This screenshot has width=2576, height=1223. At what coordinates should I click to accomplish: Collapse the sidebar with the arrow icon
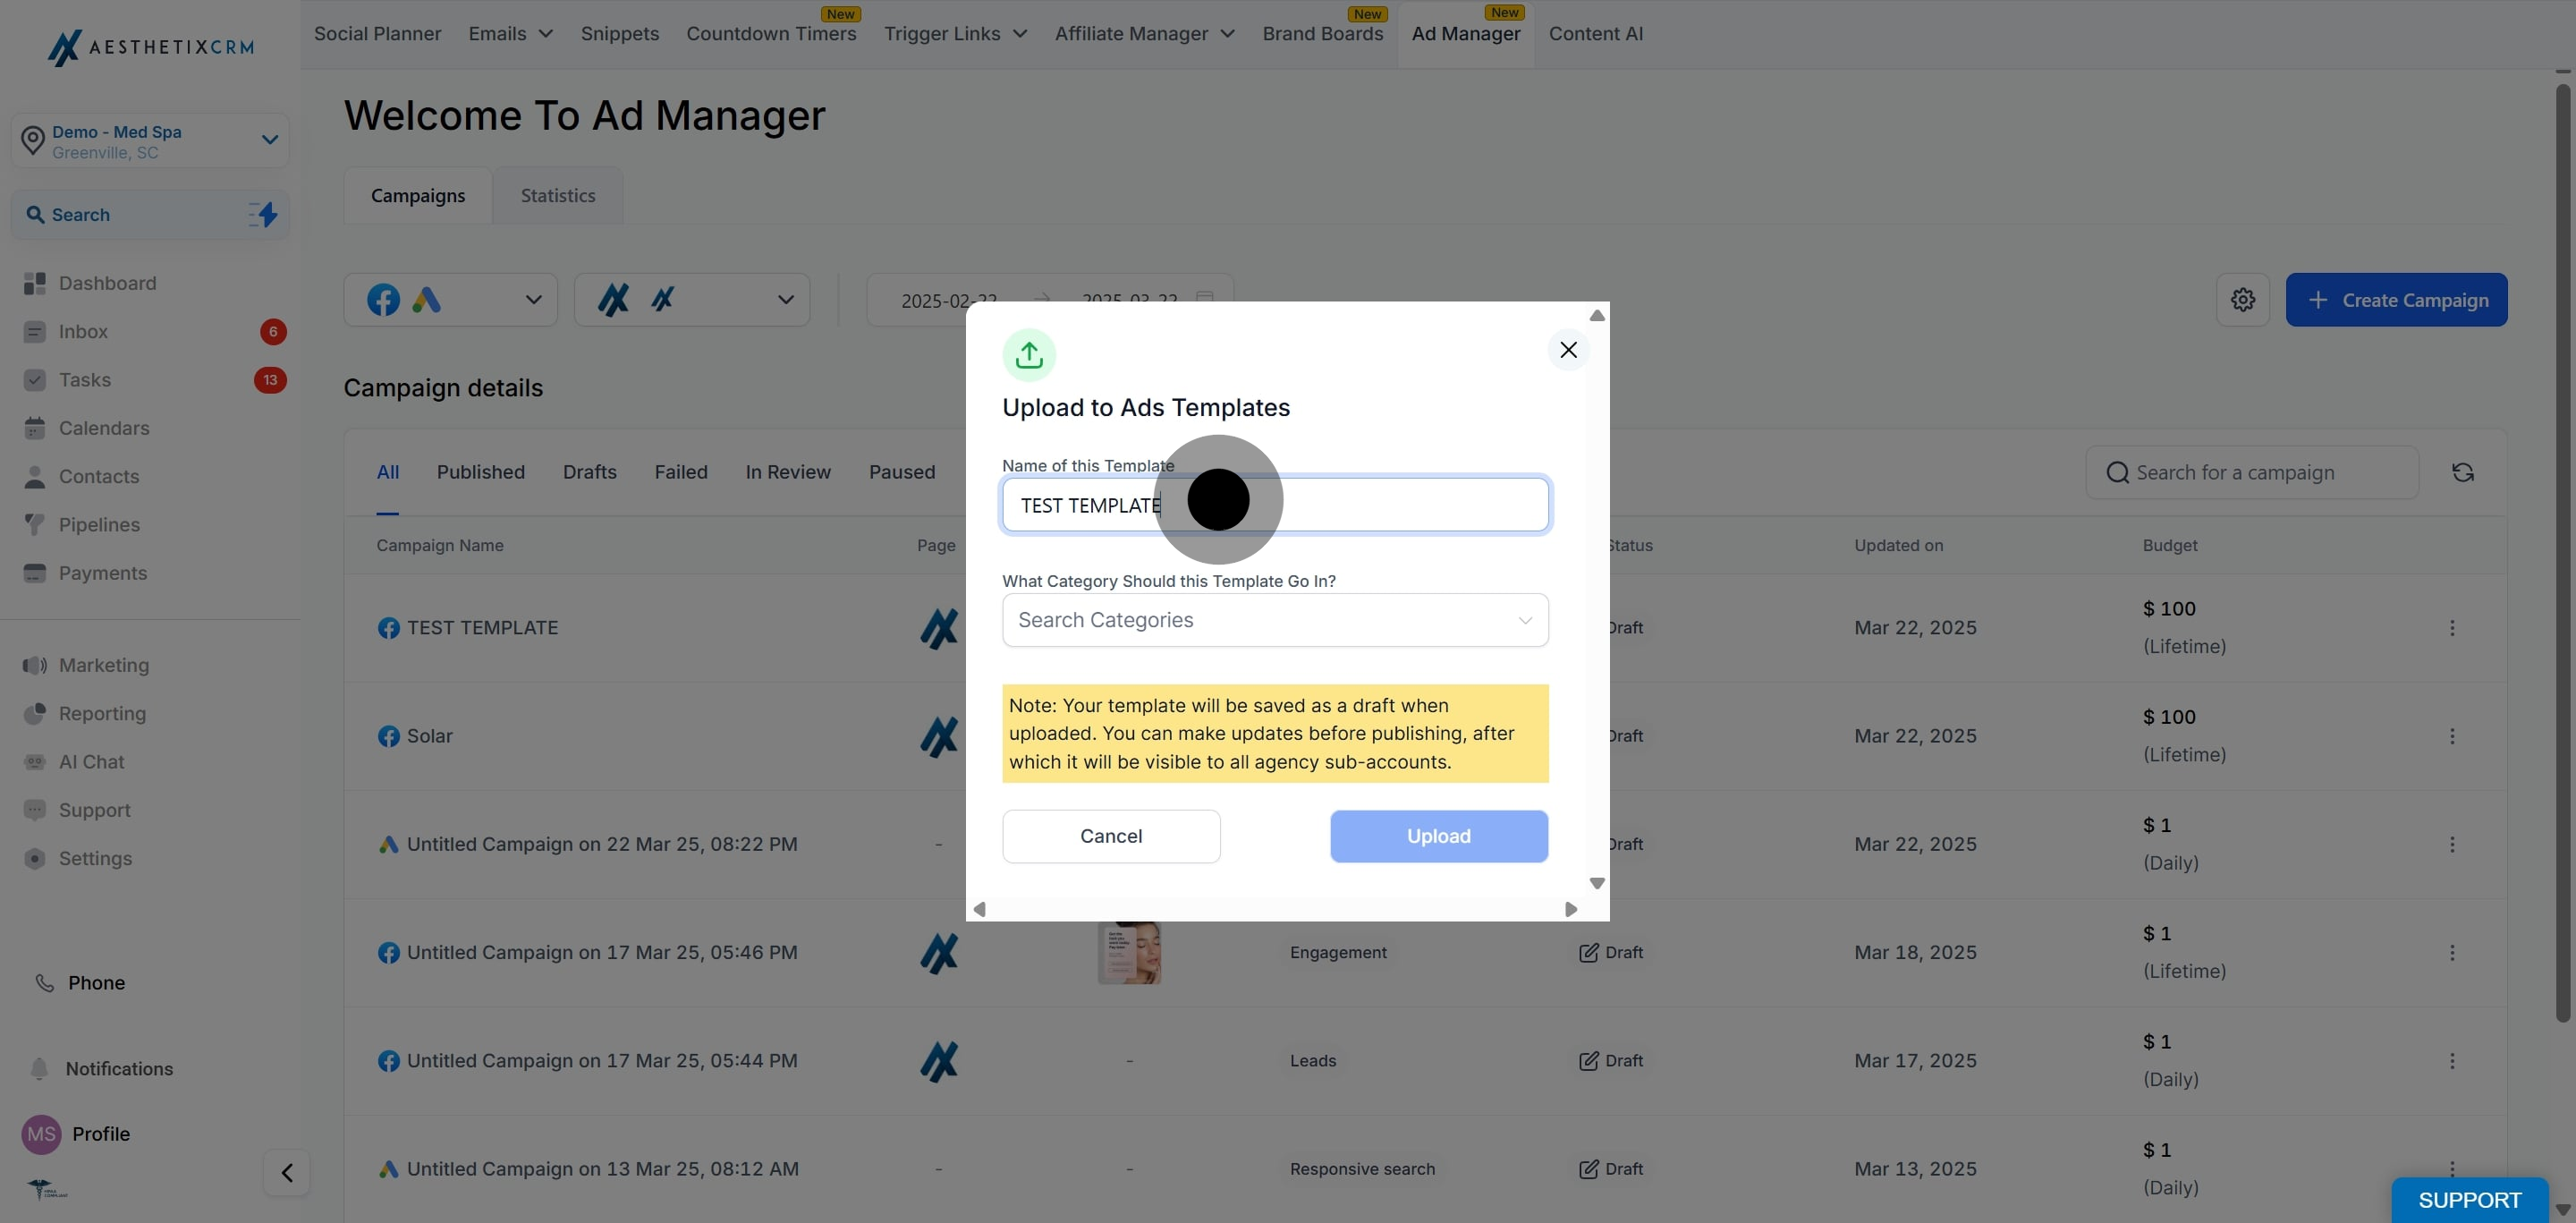[287, 1172]
